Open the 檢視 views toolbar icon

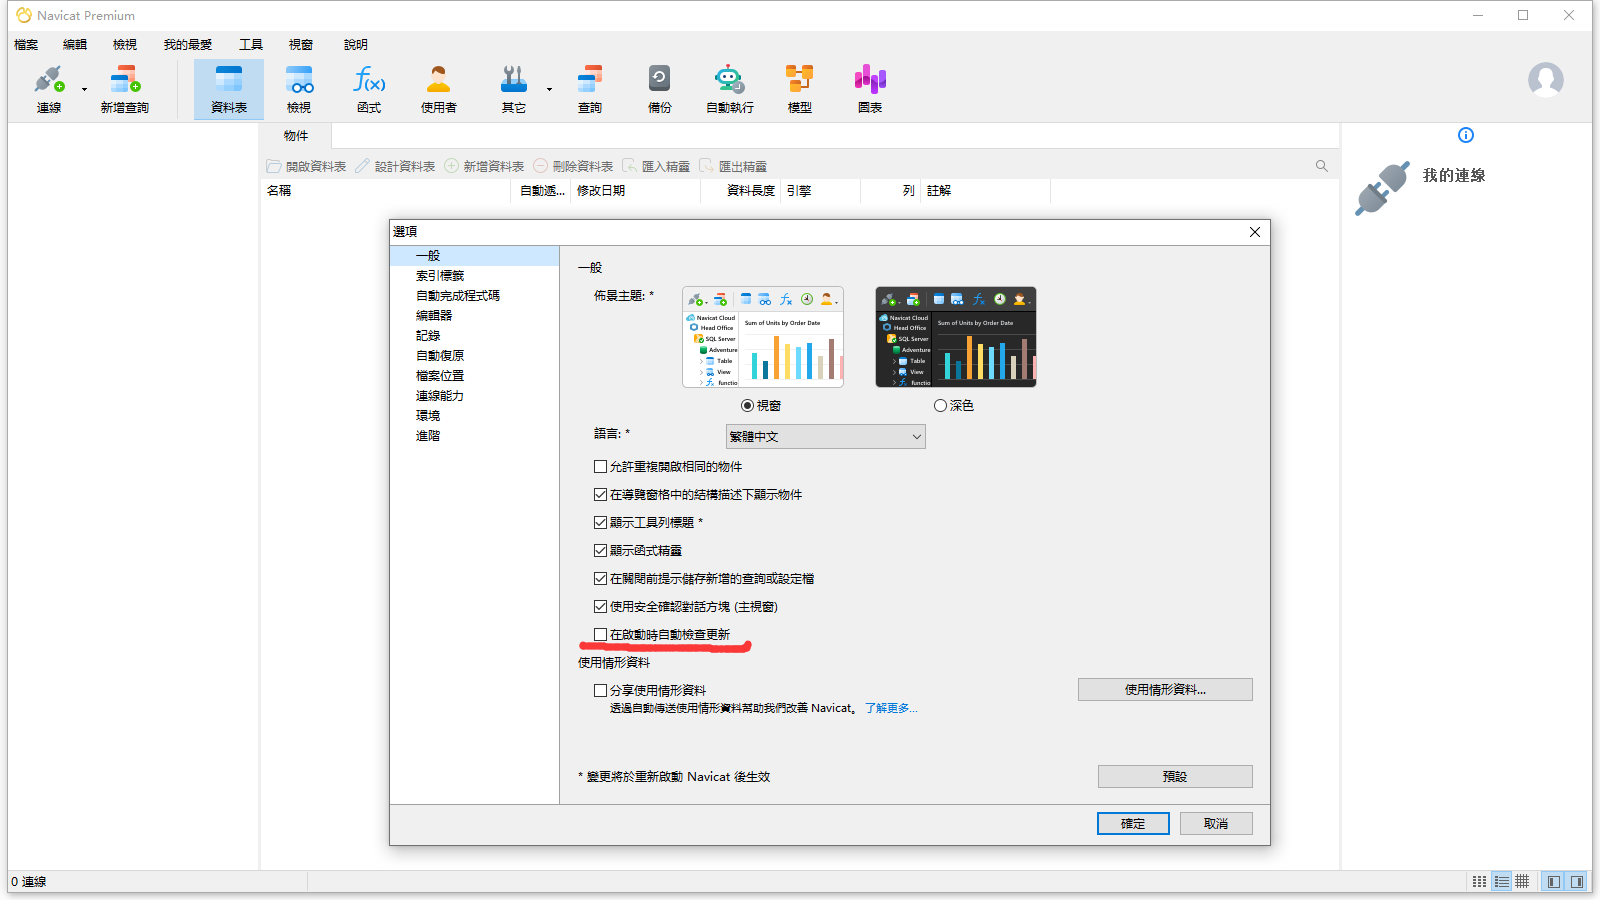pos(299,89)
